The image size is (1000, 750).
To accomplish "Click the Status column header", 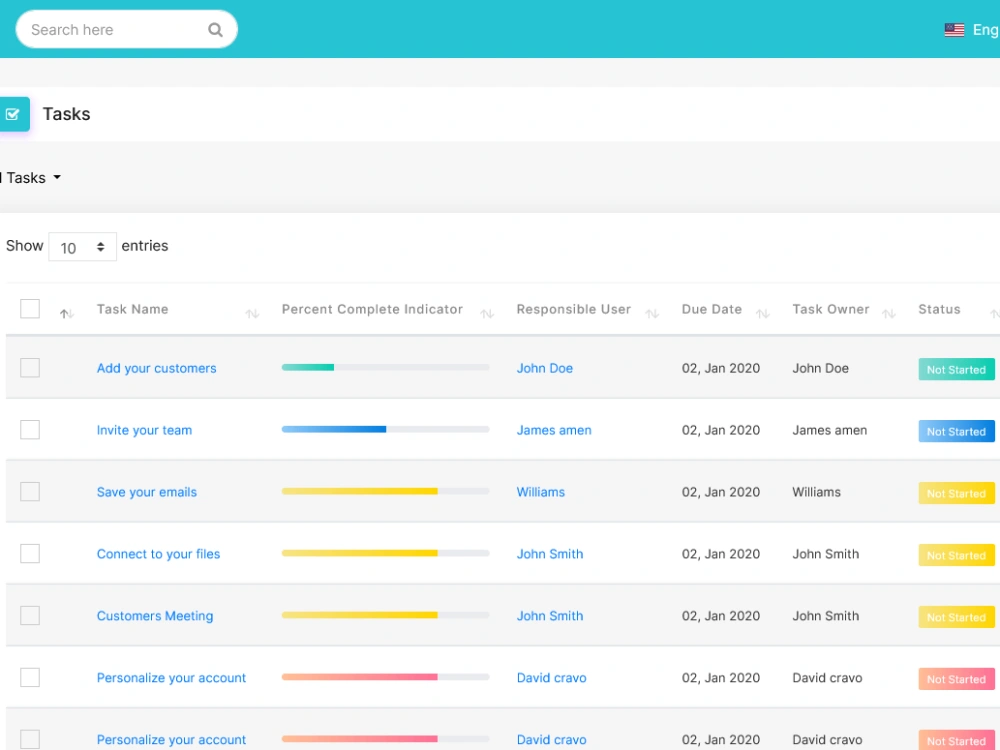I will (x=939, y=309).
